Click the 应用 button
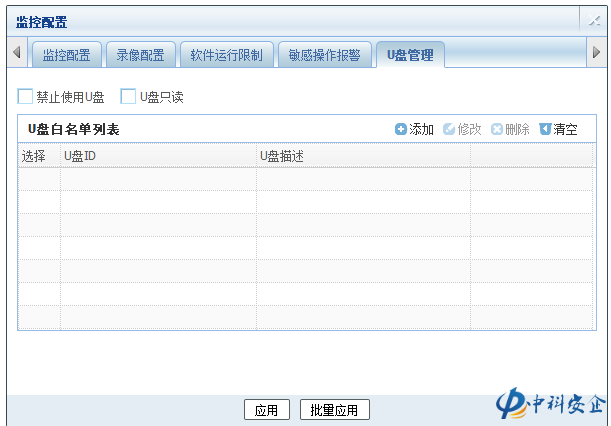Screen dimensions: 611x426 [x=267, y=410]
